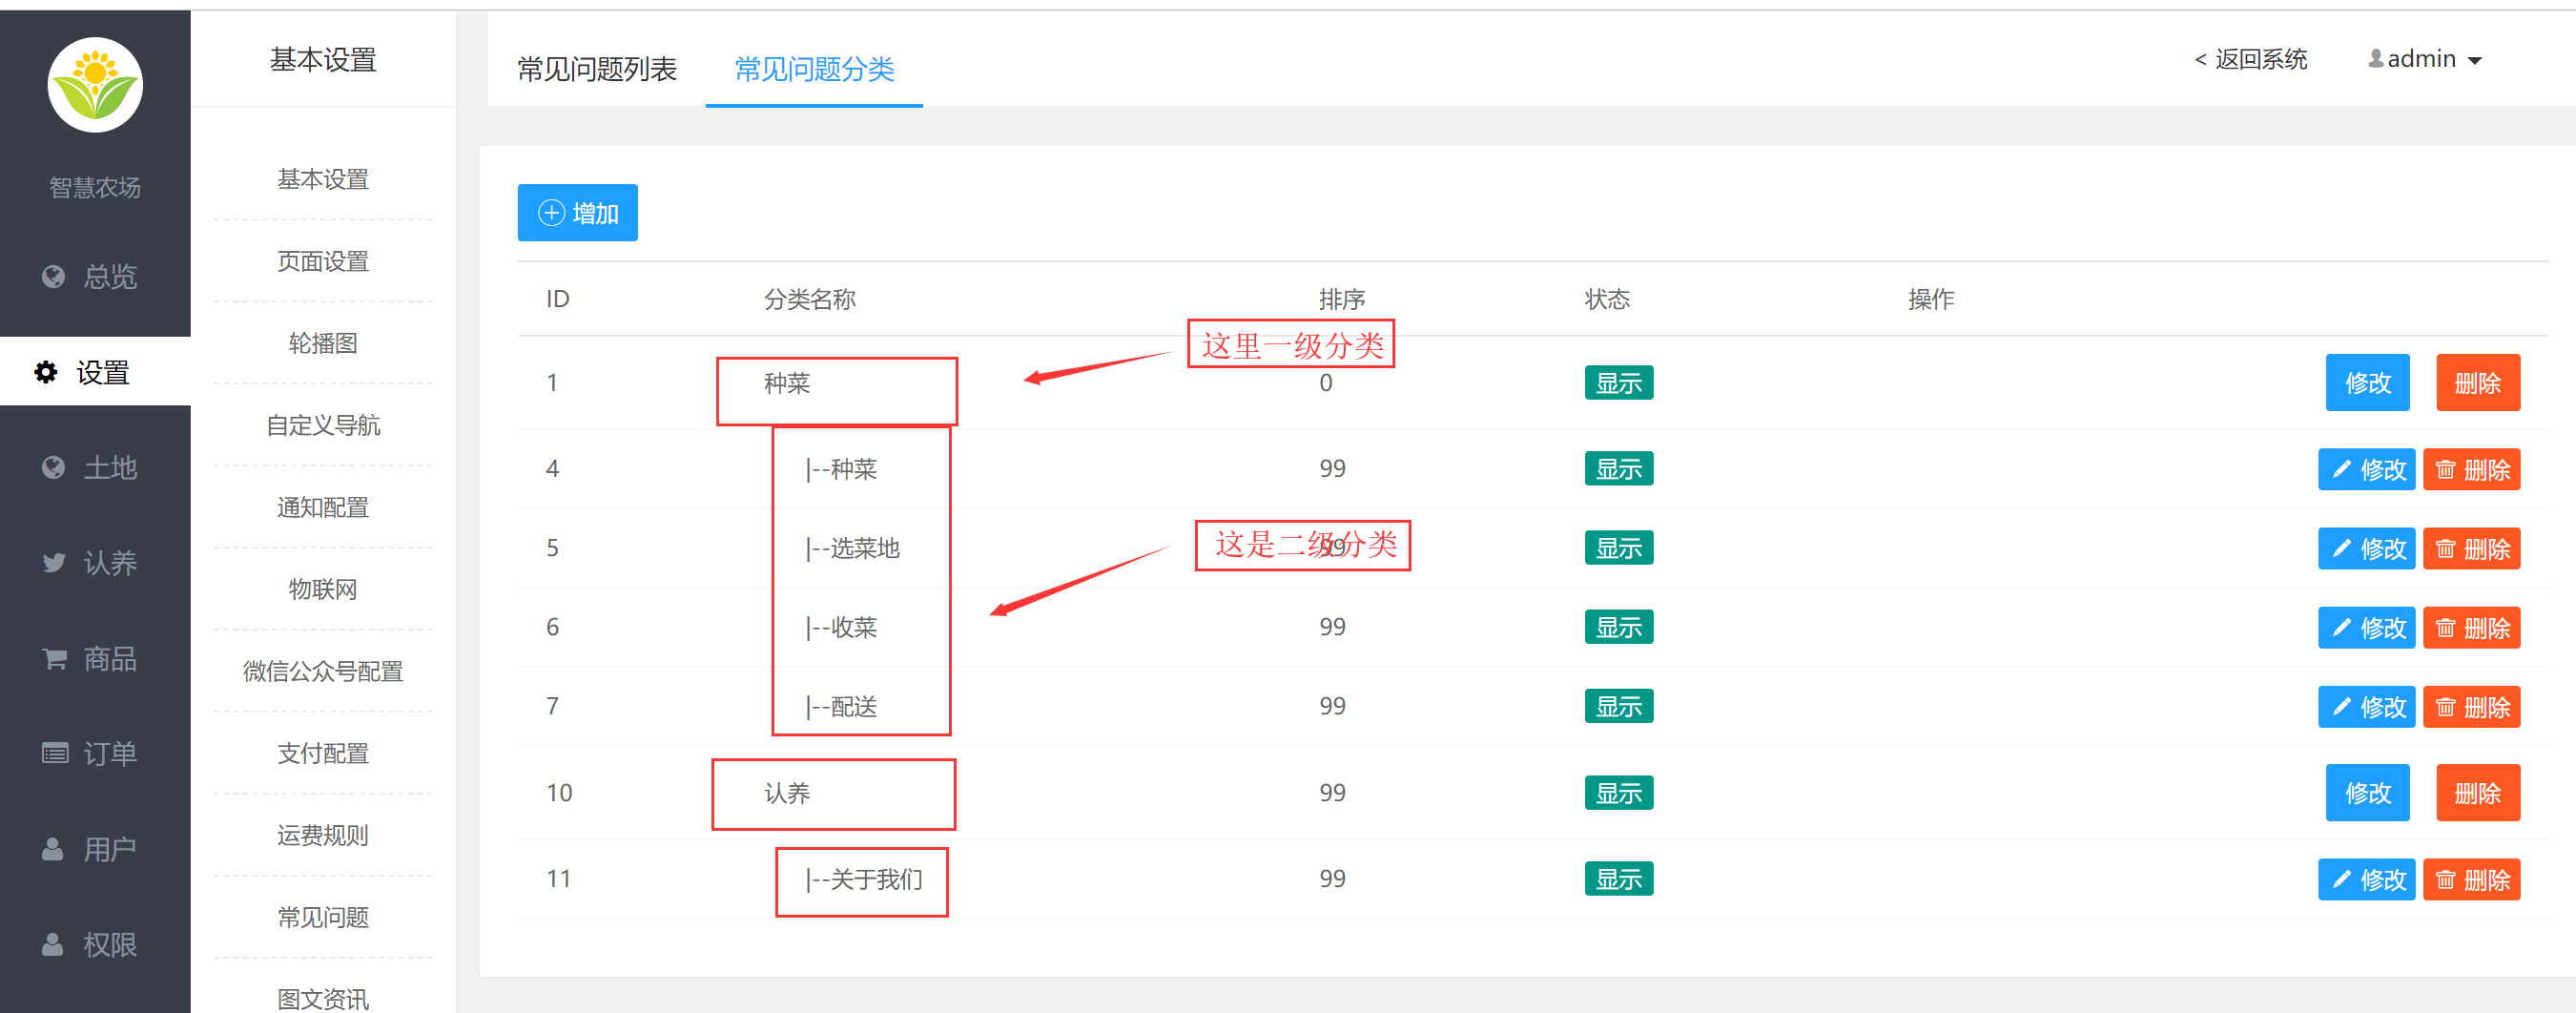Open 图文资讯 submenu item

323,997
